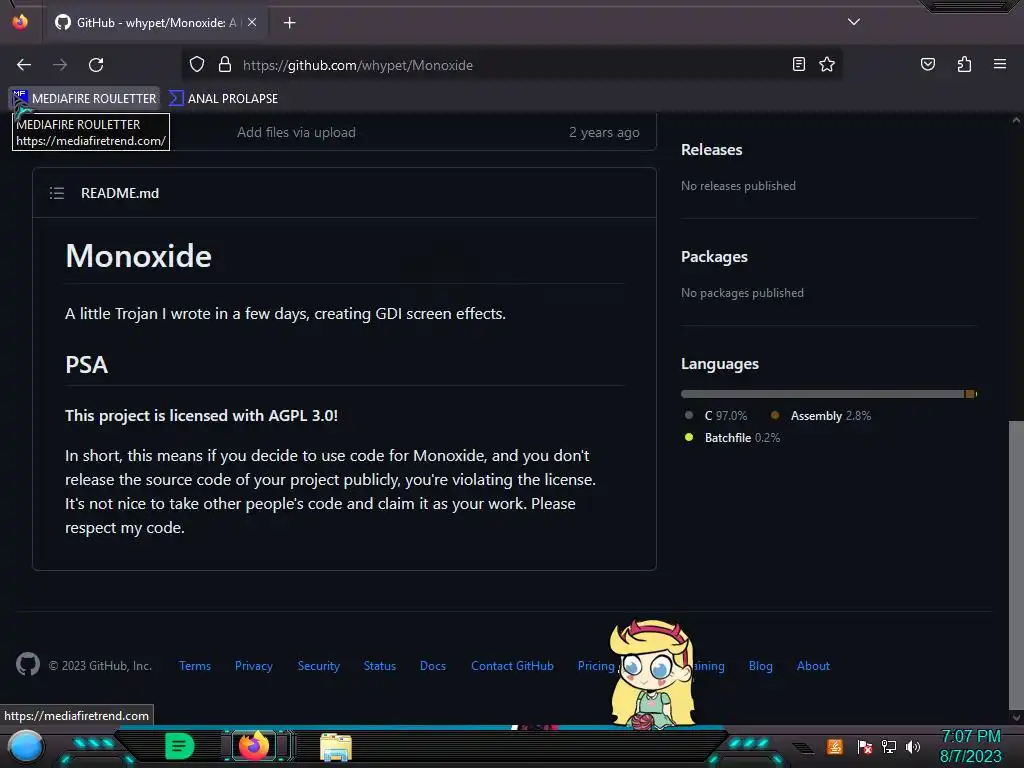Open the Packages section heading
The width and height of the screenshot is (1024, 768).
click(714, 257)
